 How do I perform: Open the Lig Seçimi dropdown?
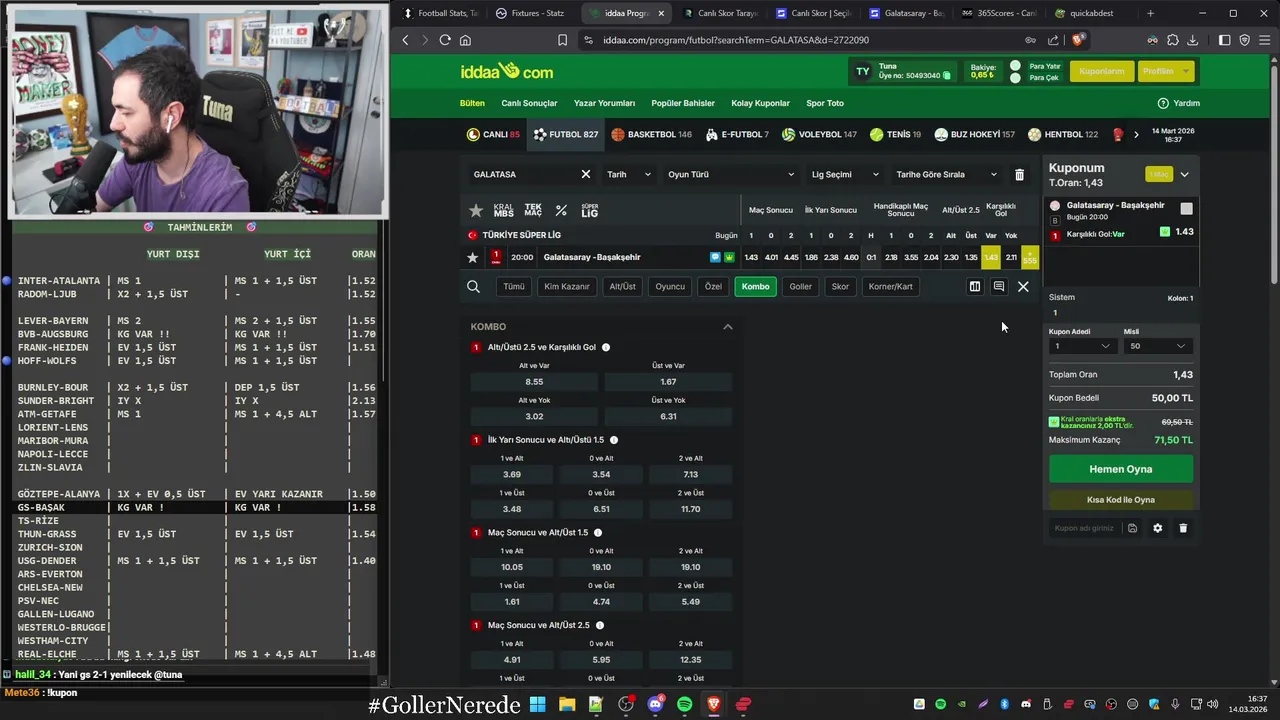845,174
